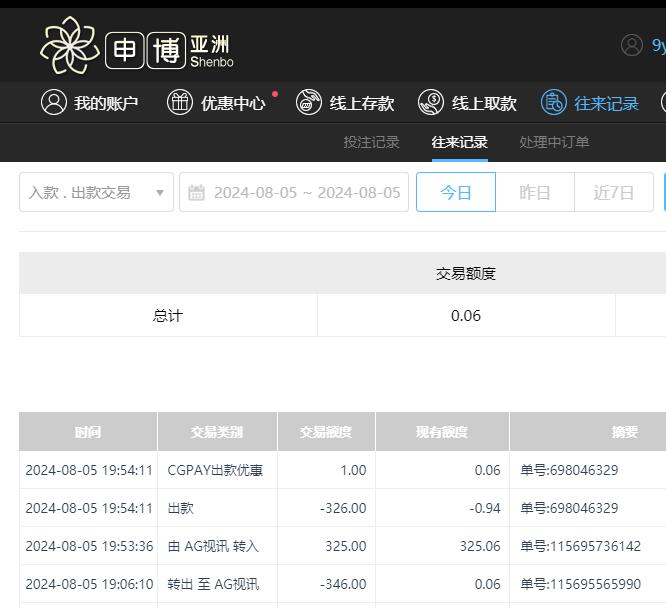Click the 线上取款 withdrawal icon
The image size is (666, 608).
click(x=431, y=102)
